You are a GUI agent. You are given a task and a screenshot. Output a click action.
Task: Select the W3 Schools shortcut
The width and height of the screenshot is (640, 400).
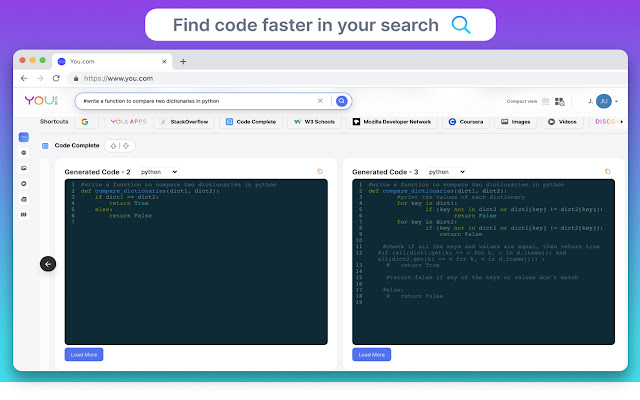314,122
